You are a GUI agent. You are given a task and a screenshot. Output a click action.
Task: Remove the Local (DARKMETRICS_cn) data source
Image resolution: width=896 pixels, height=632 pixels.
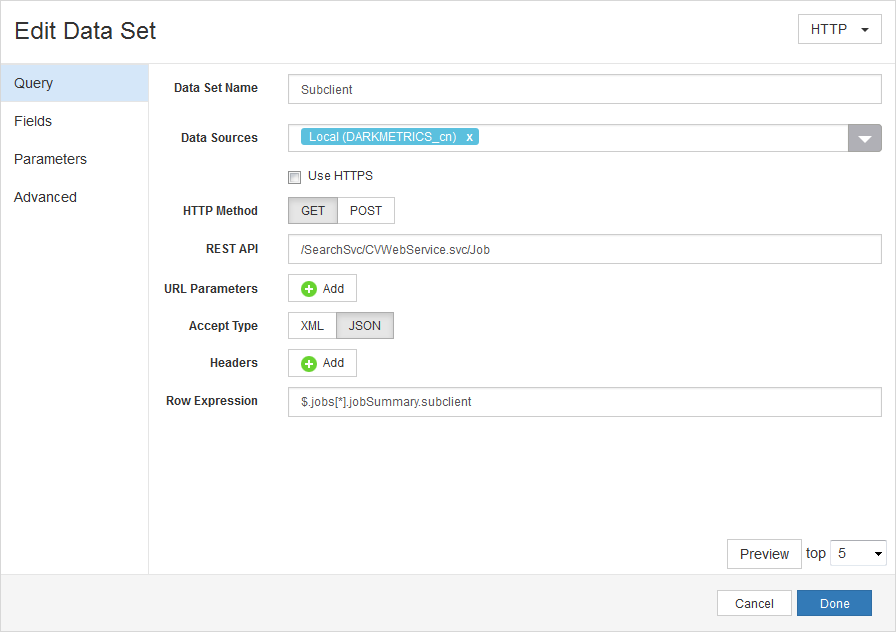(469, 137)
